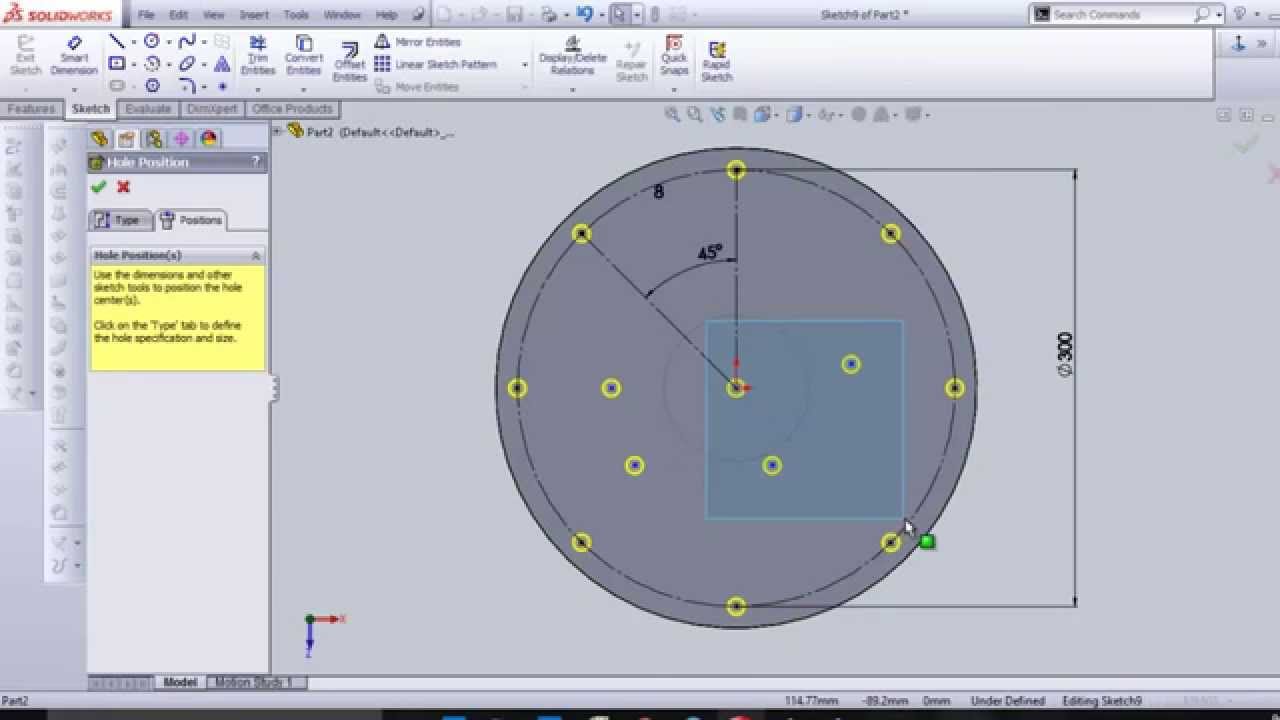1280x720 pixels.
Task: Expand Linear Sketch Pattern dropdown arrow
Action: click(x=524, y=65)
